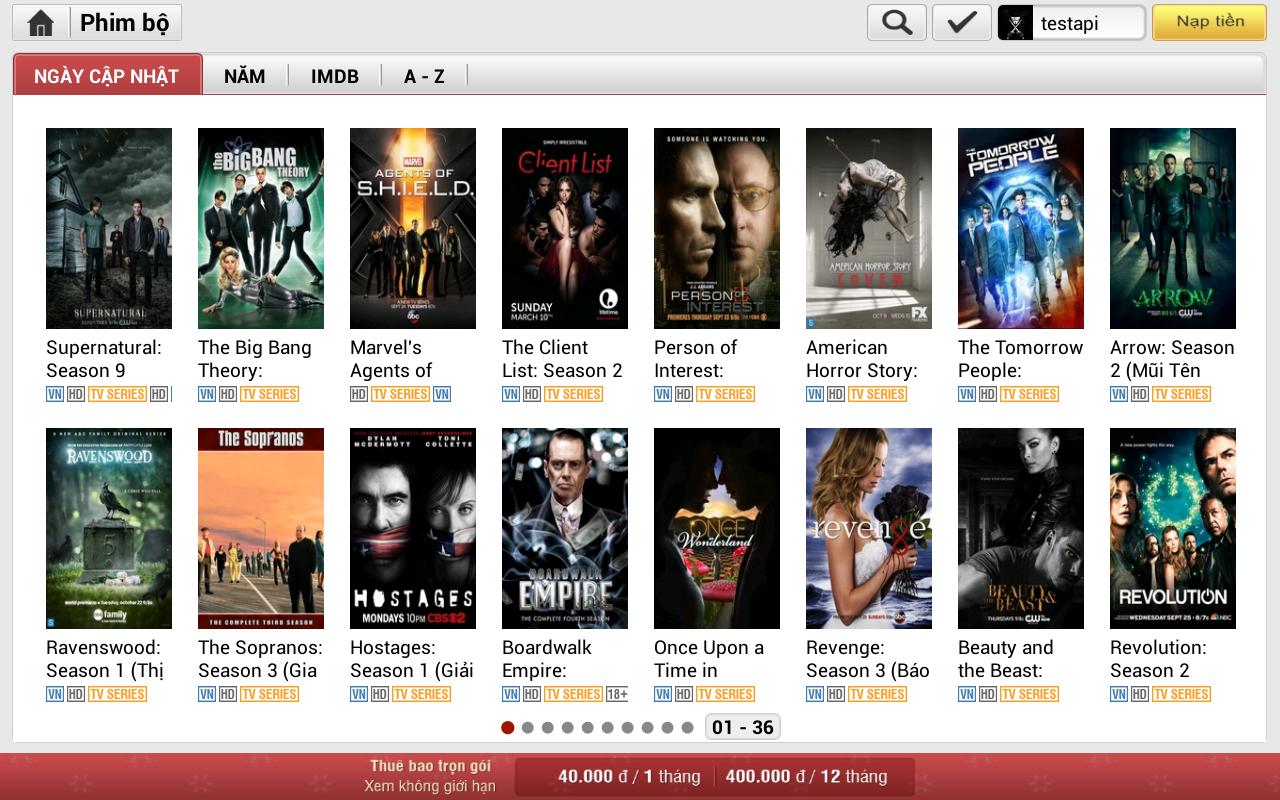Click the Marvel's Agents of title text
This screenshot has height=800, width=1280.
pyautogui.click(x=391, y=359)
